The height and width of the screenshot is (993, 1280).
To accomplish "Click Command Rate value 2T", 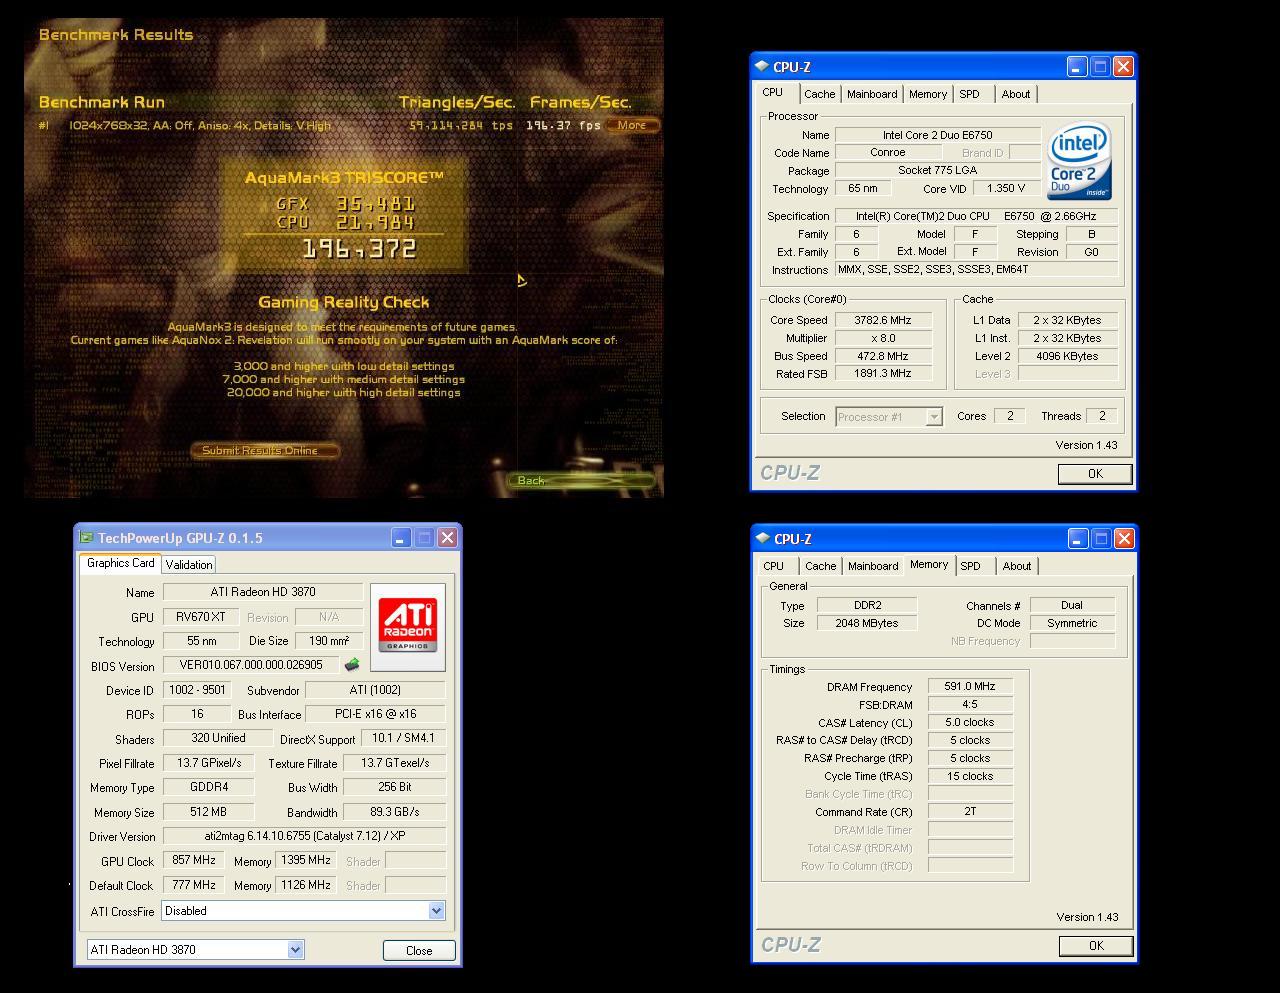I will tap(970, 812).
